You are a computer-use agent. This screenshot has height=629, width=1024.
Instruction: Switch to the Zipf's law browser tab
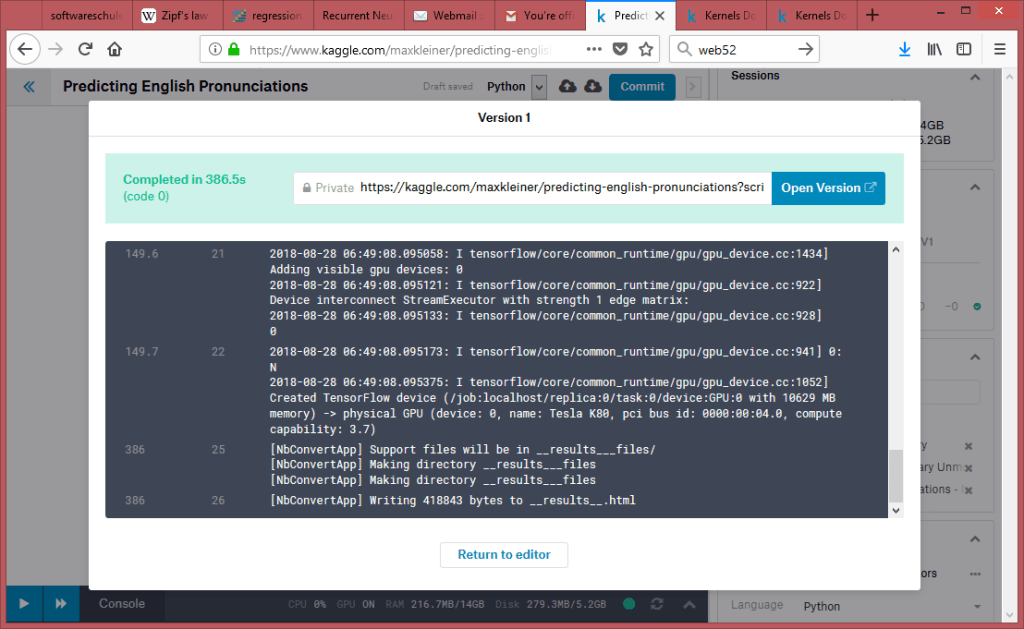pyautogui.click(x=178, y=15)
